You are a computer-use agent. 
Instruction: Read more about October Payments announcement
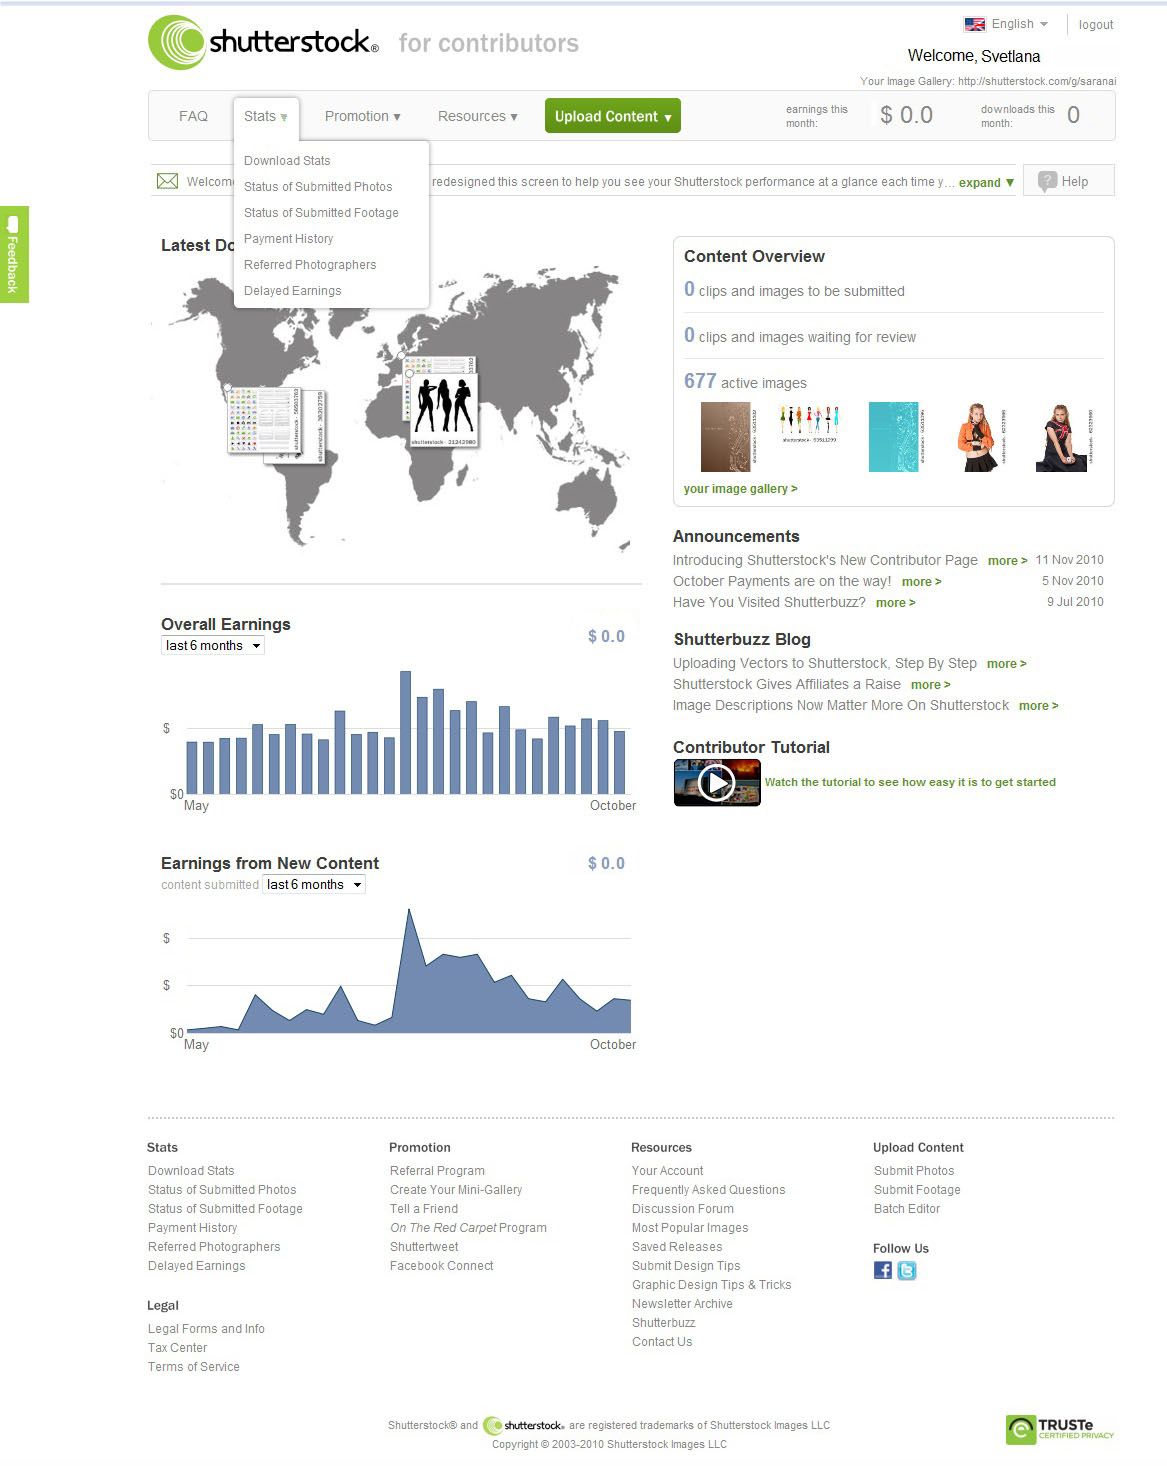[x=921, y=582]
